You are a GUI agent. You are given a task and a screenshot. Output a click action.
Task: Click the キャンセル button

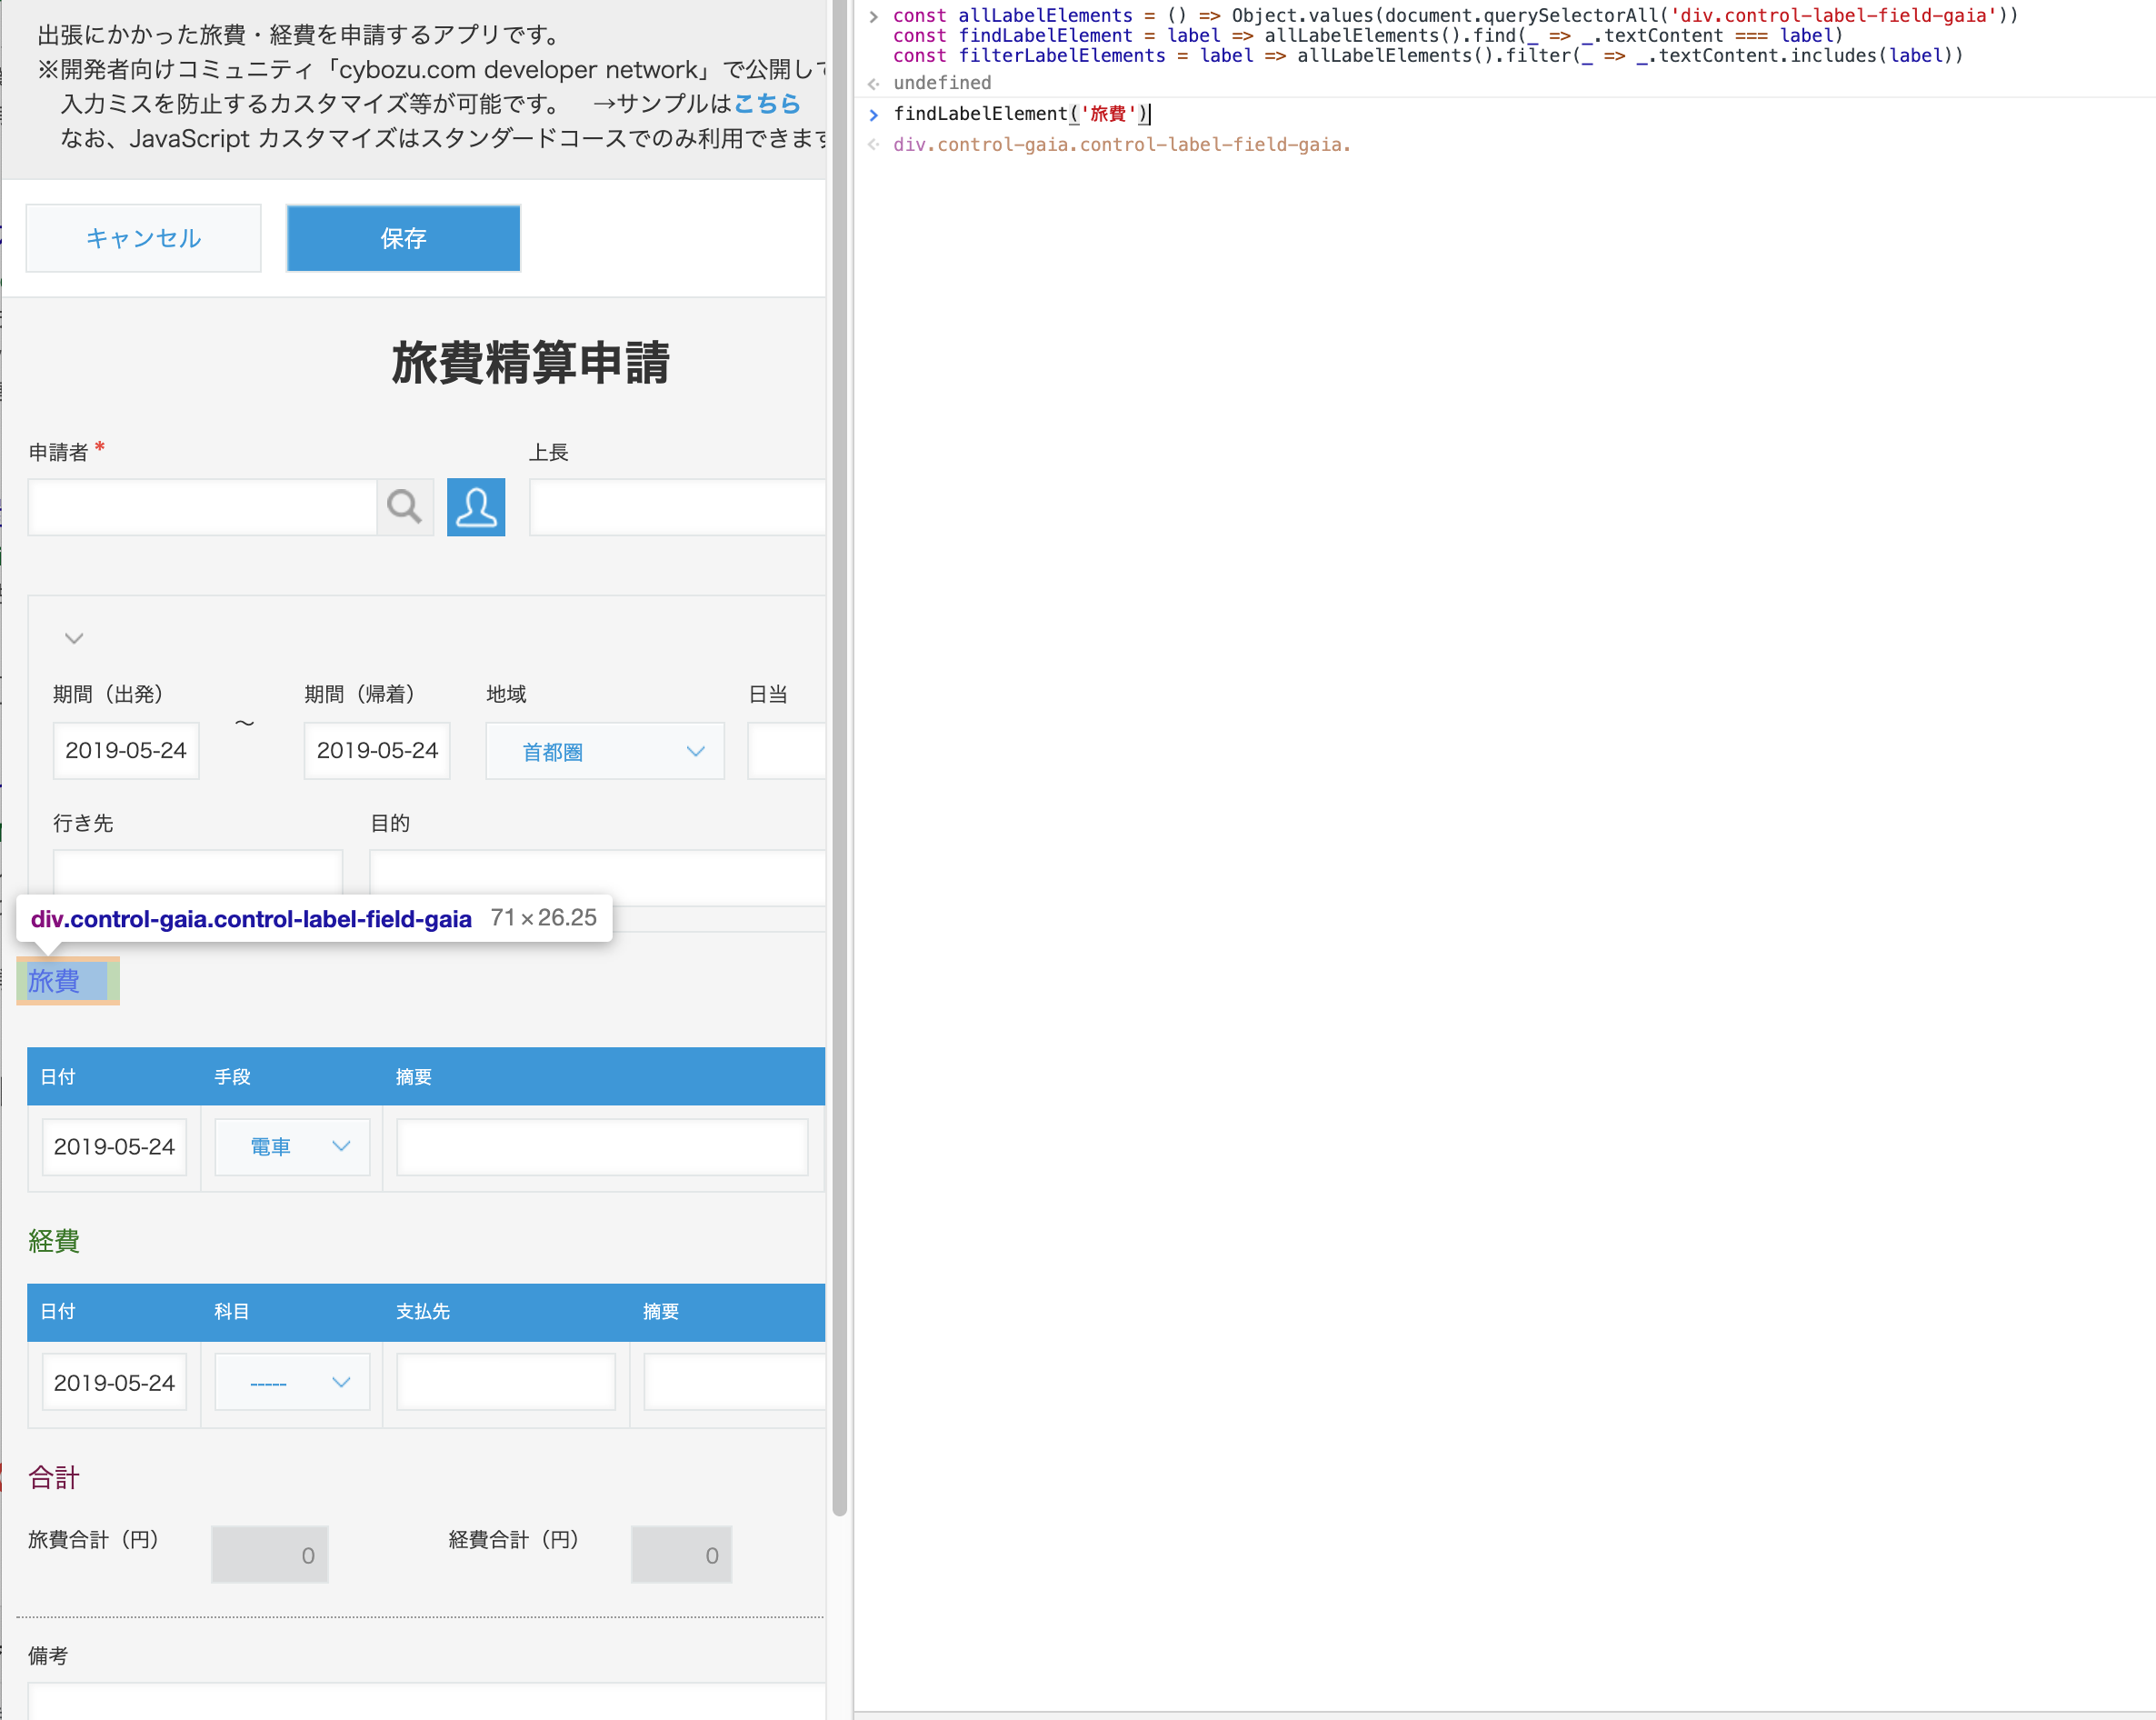144,238
